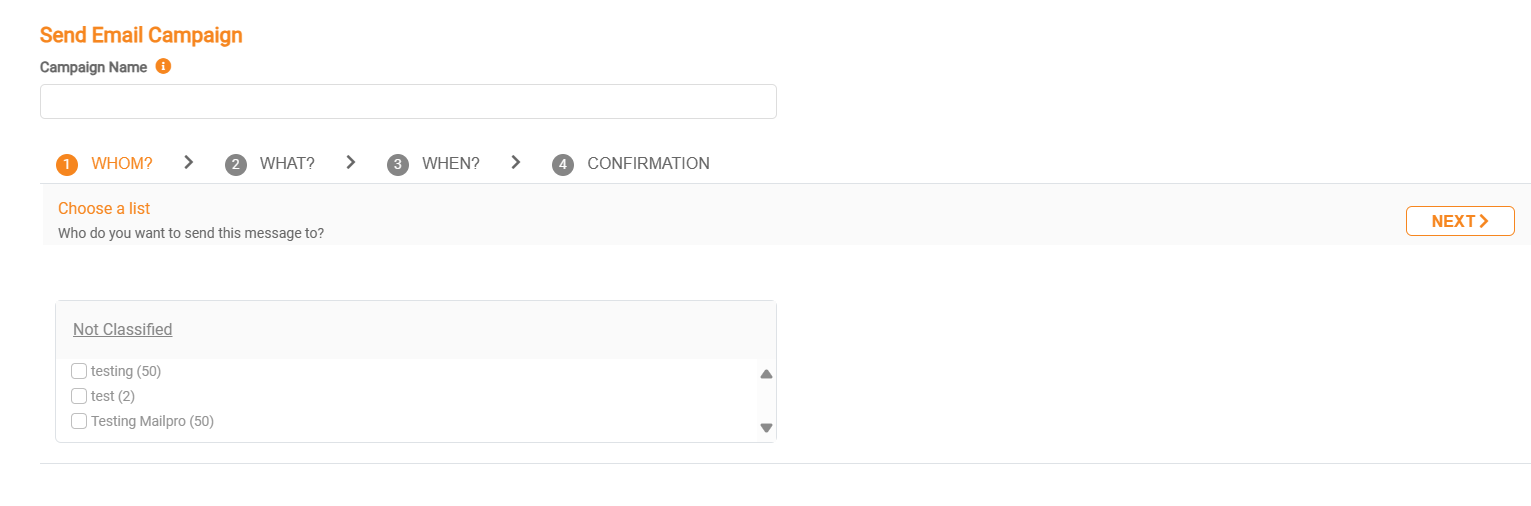Click the chevron arrow after WHOM?
The image size is (1531, 506).
(x=189, y=162)
